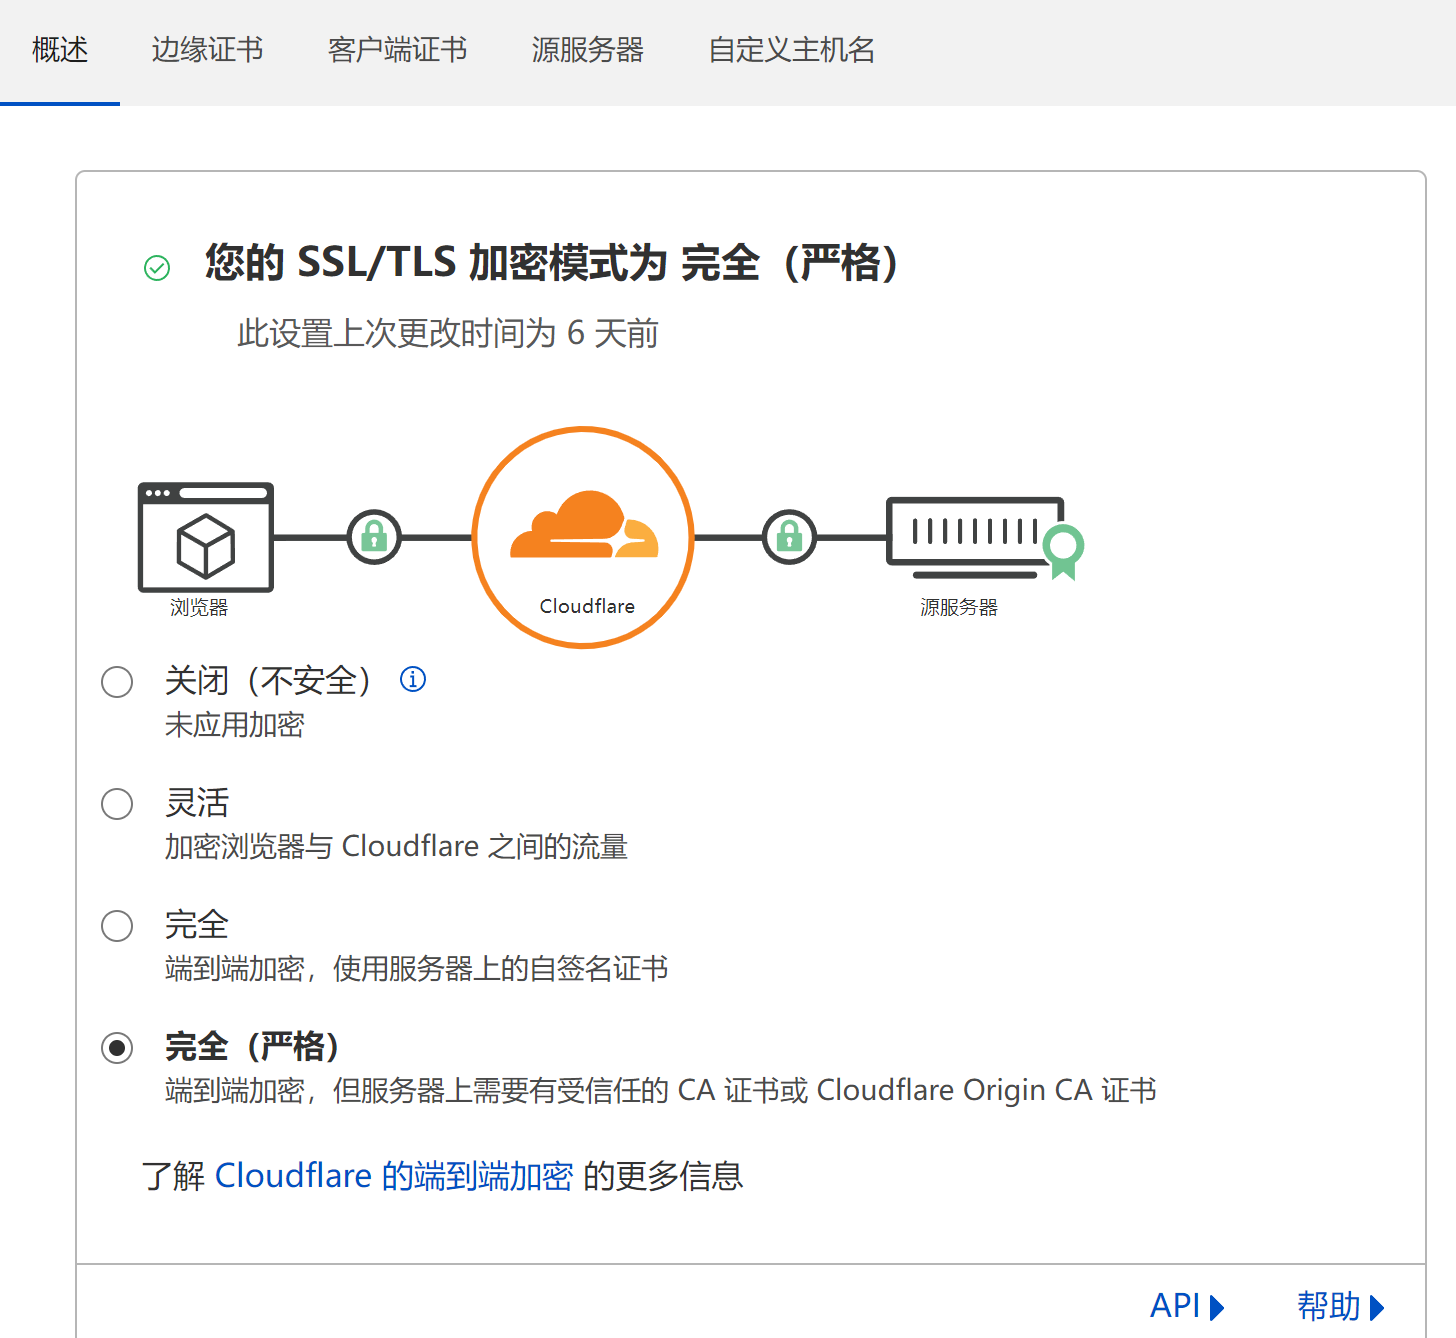The height and width of the screenshot is (1338, 1456).
Task: Click the Cloudflare label inside the orange circle
Action: coord(587,606)
